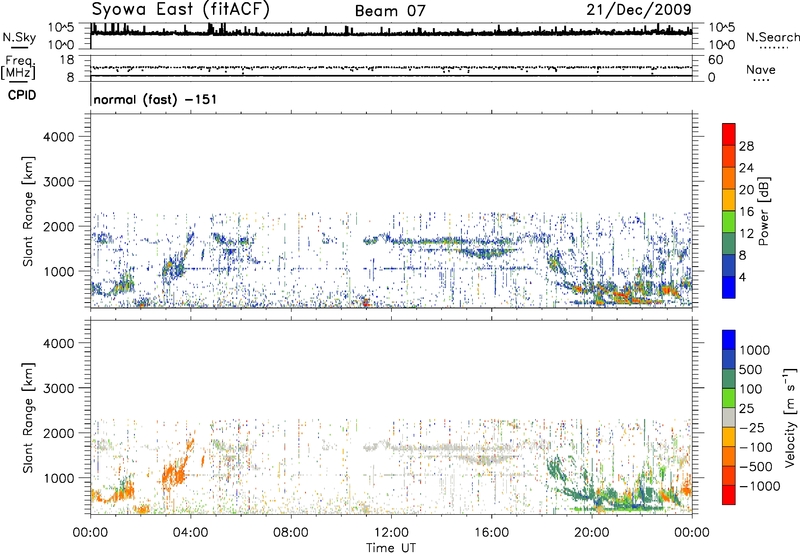This screenshot has width=800, height=554.
Task: Select the 'Power [dB]' colorbar title
Action: coord(764,211)
